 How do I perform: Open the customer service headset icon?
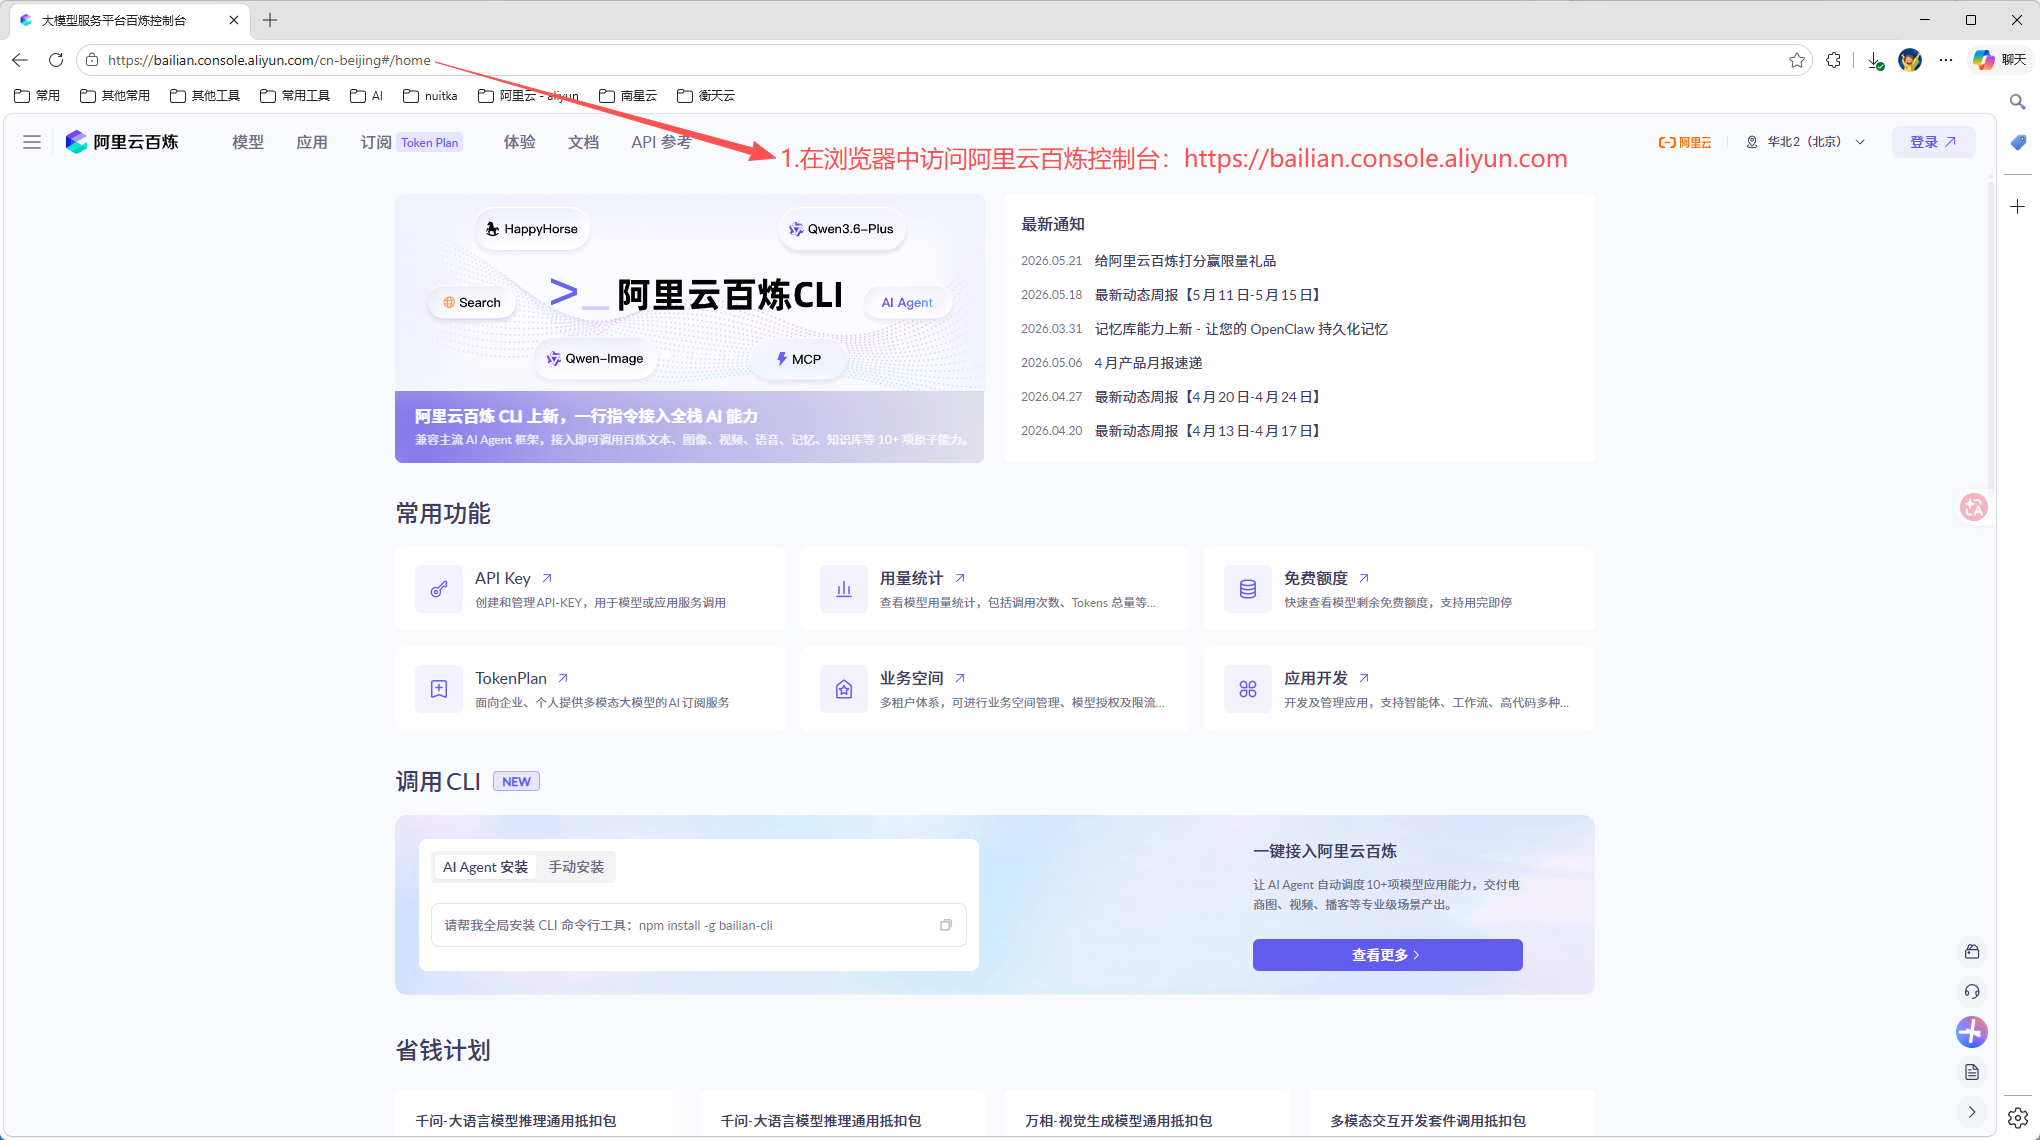(1972, 991)
